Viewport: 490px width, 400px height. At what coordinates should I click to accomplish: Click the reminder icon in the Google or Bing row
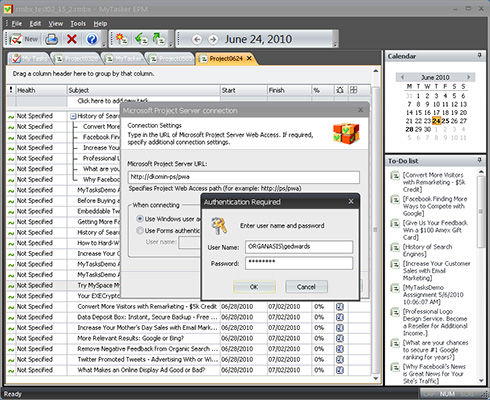(340, 338)
